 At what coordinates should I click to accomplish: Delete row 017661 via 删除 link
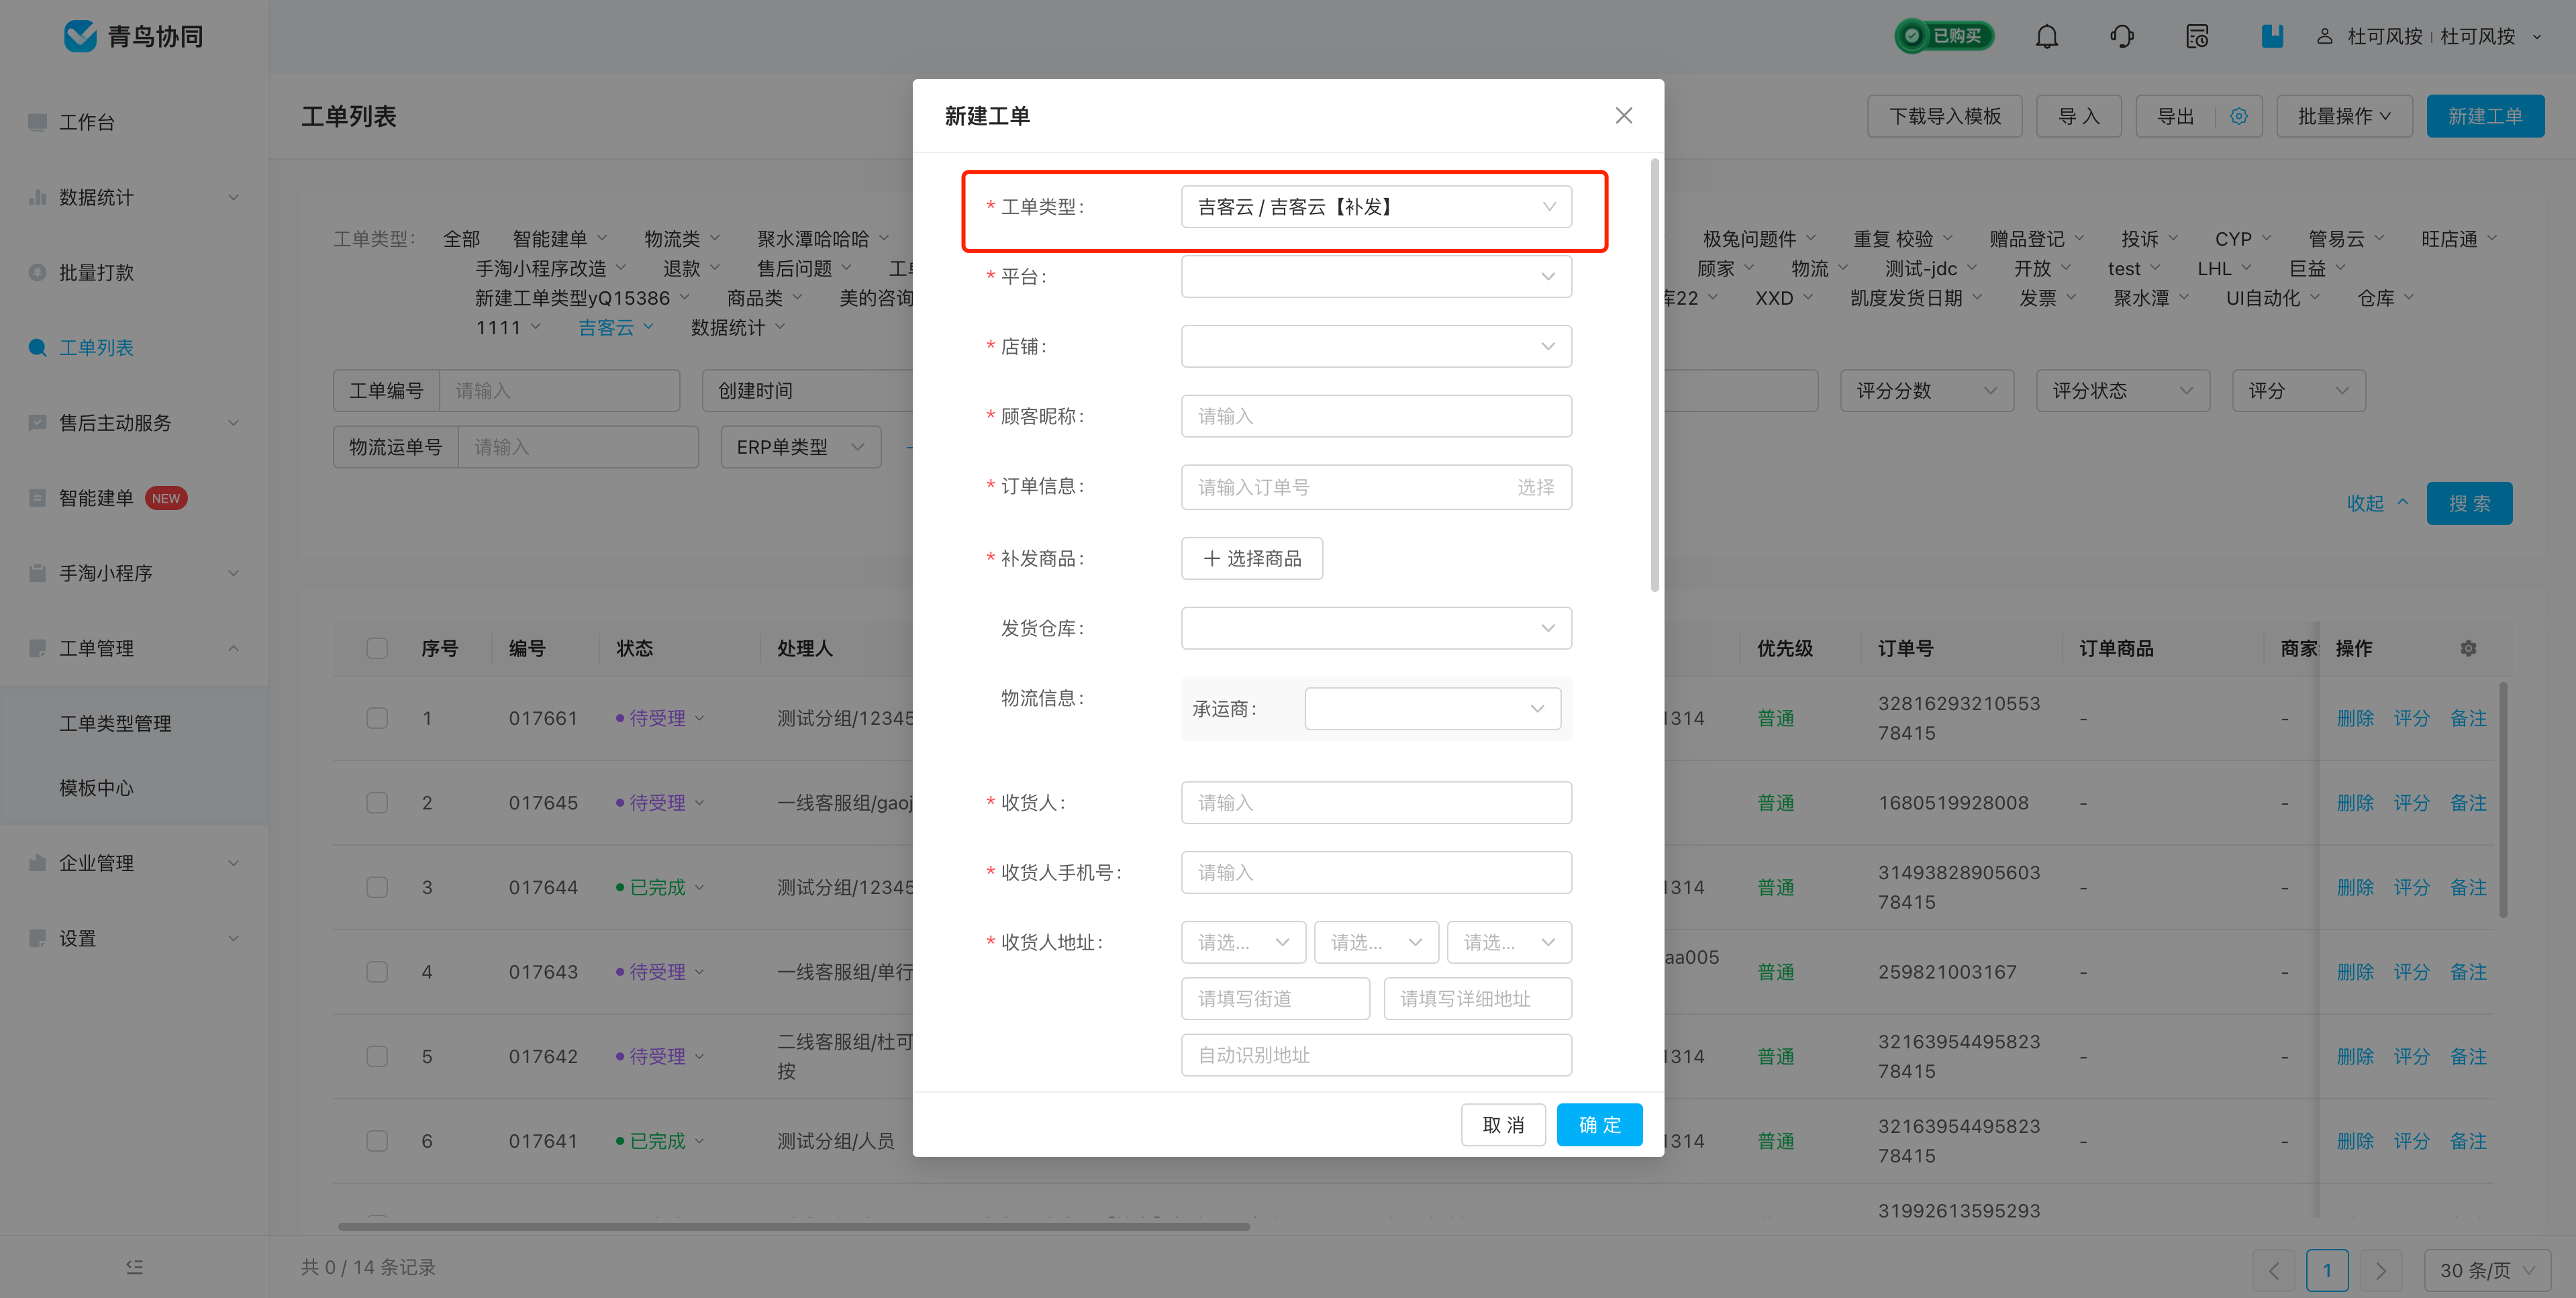[x=2355, y=718]
